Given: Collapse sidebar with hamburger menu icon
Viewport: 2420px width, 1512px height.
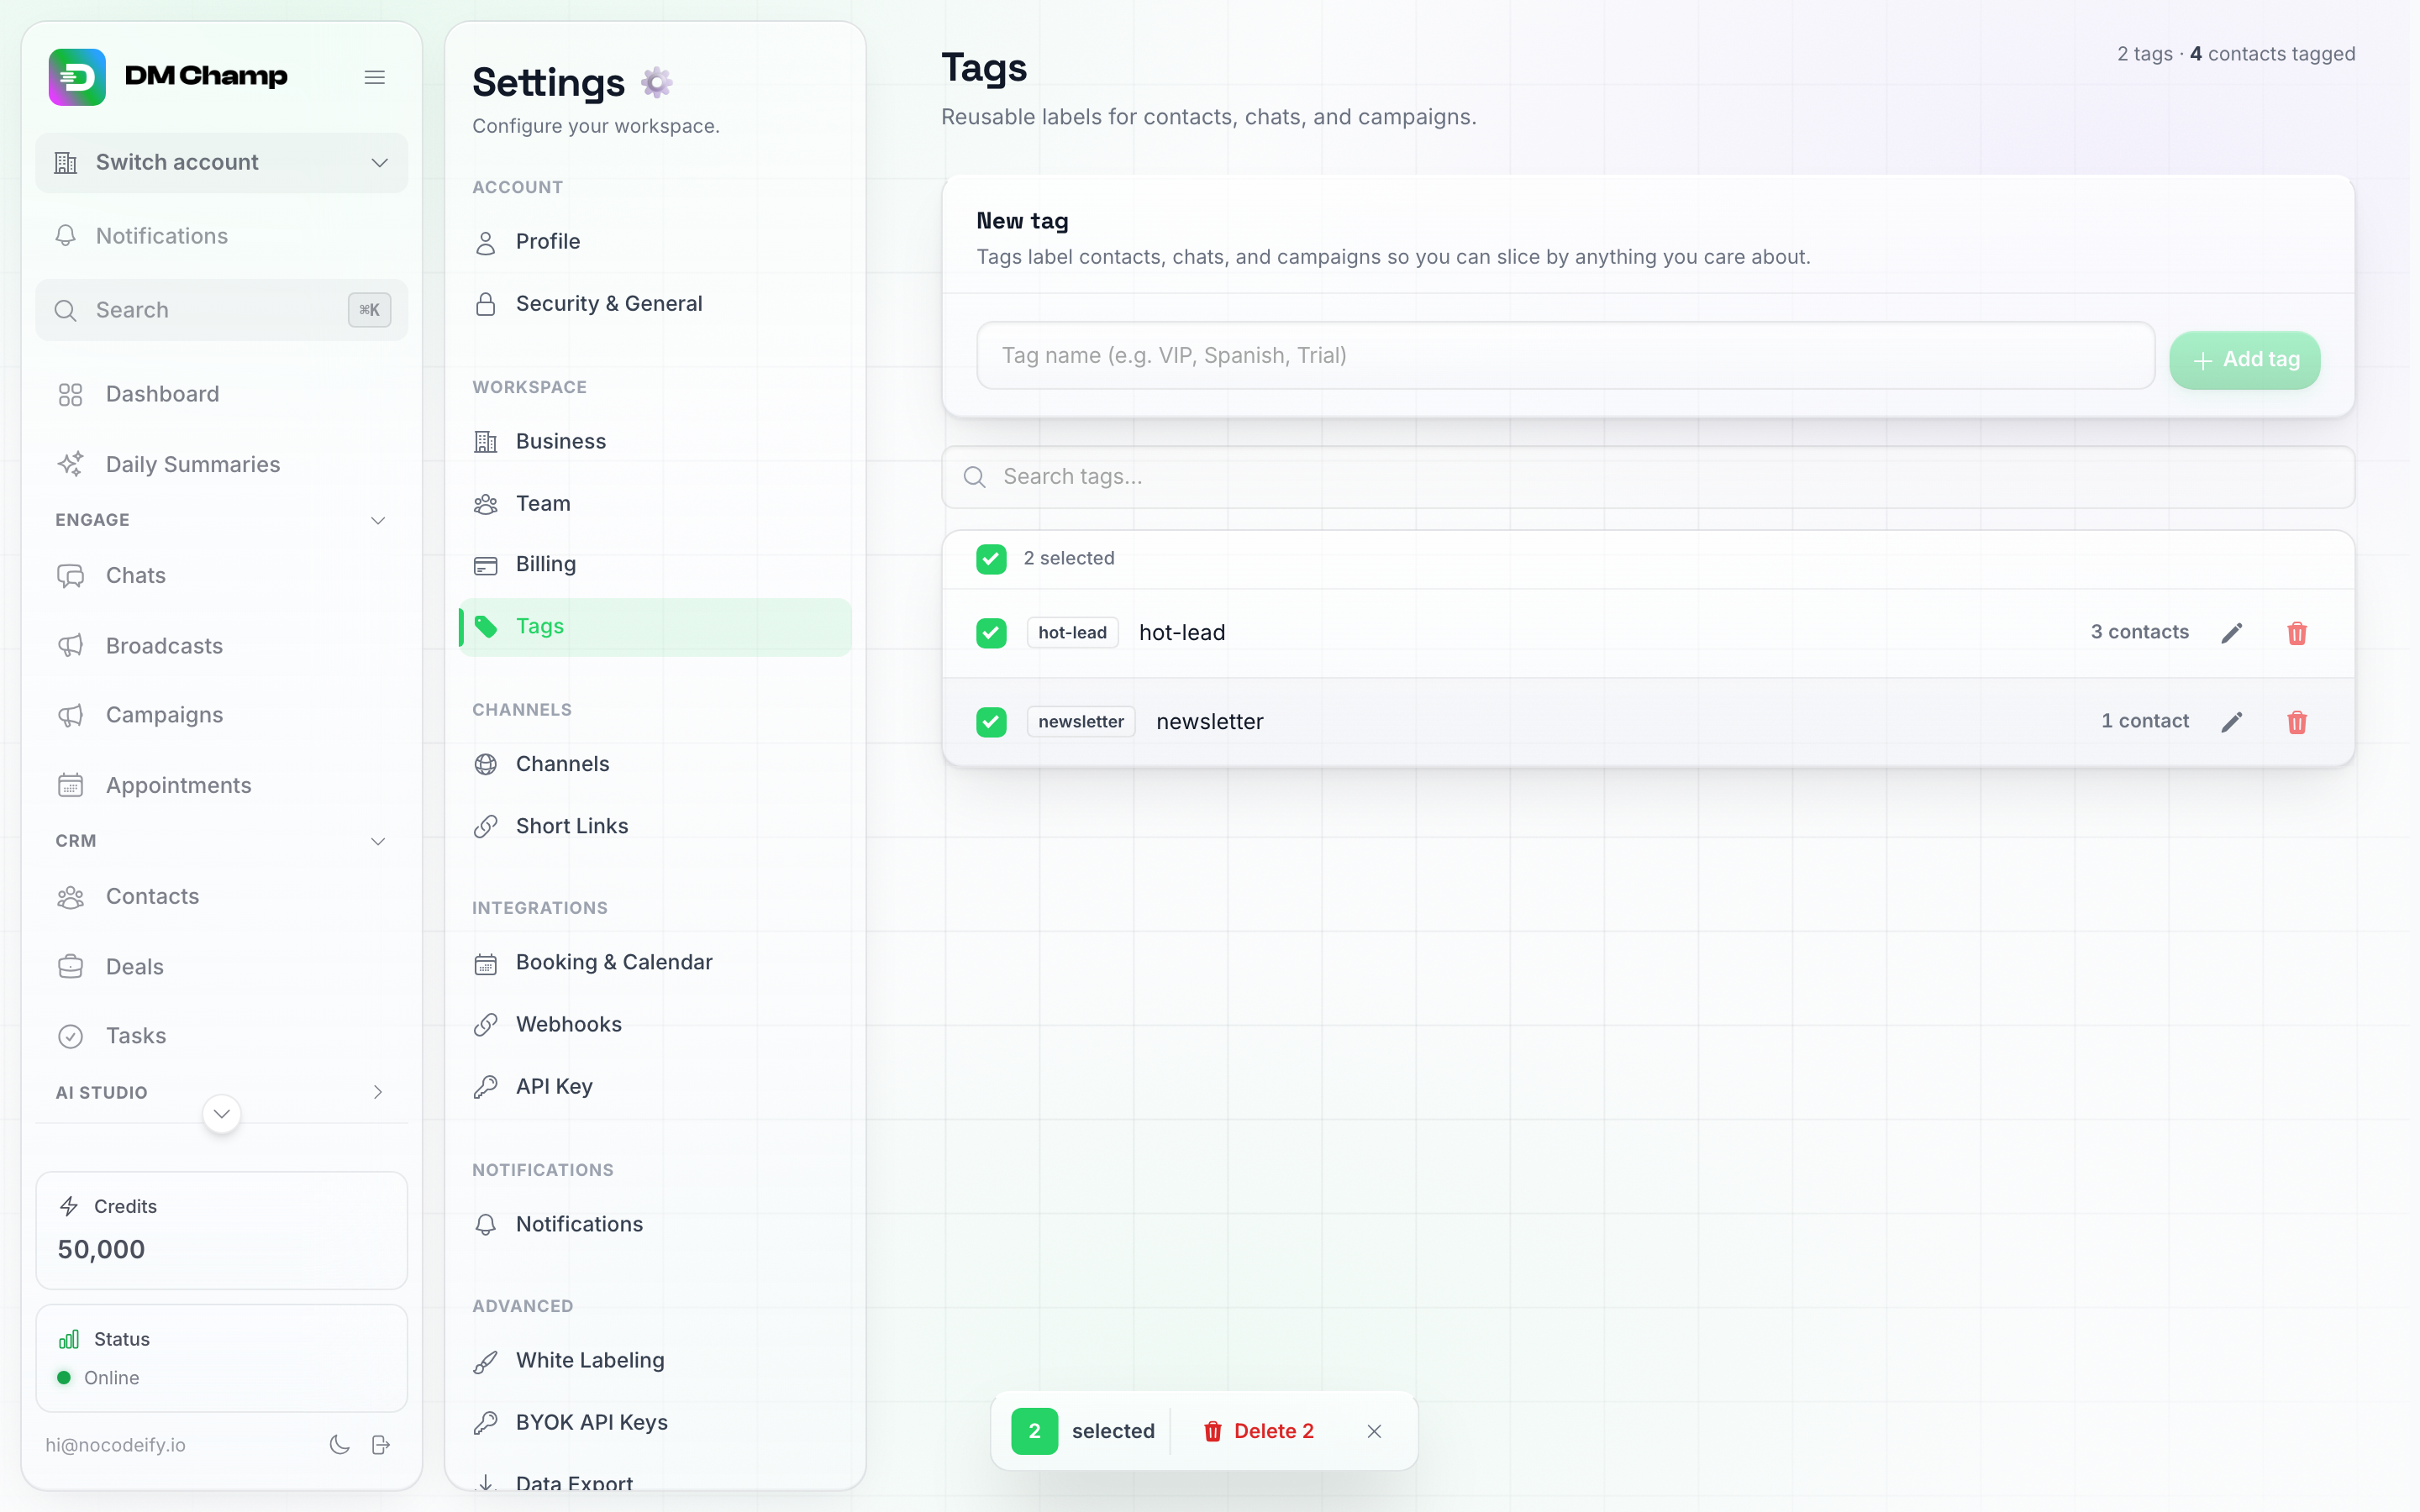Looking at the screenshot, I should click(x=375, y=77).
